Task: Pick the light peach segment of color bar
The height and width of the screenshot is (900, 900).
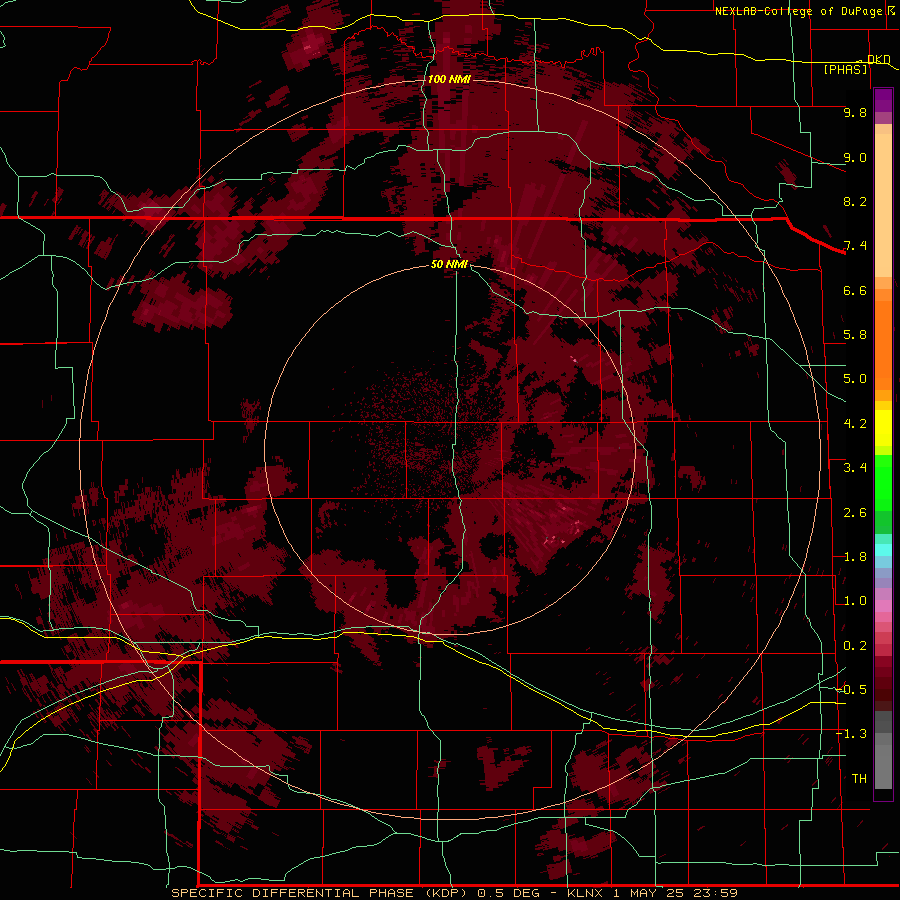Action: coord(883,205)
